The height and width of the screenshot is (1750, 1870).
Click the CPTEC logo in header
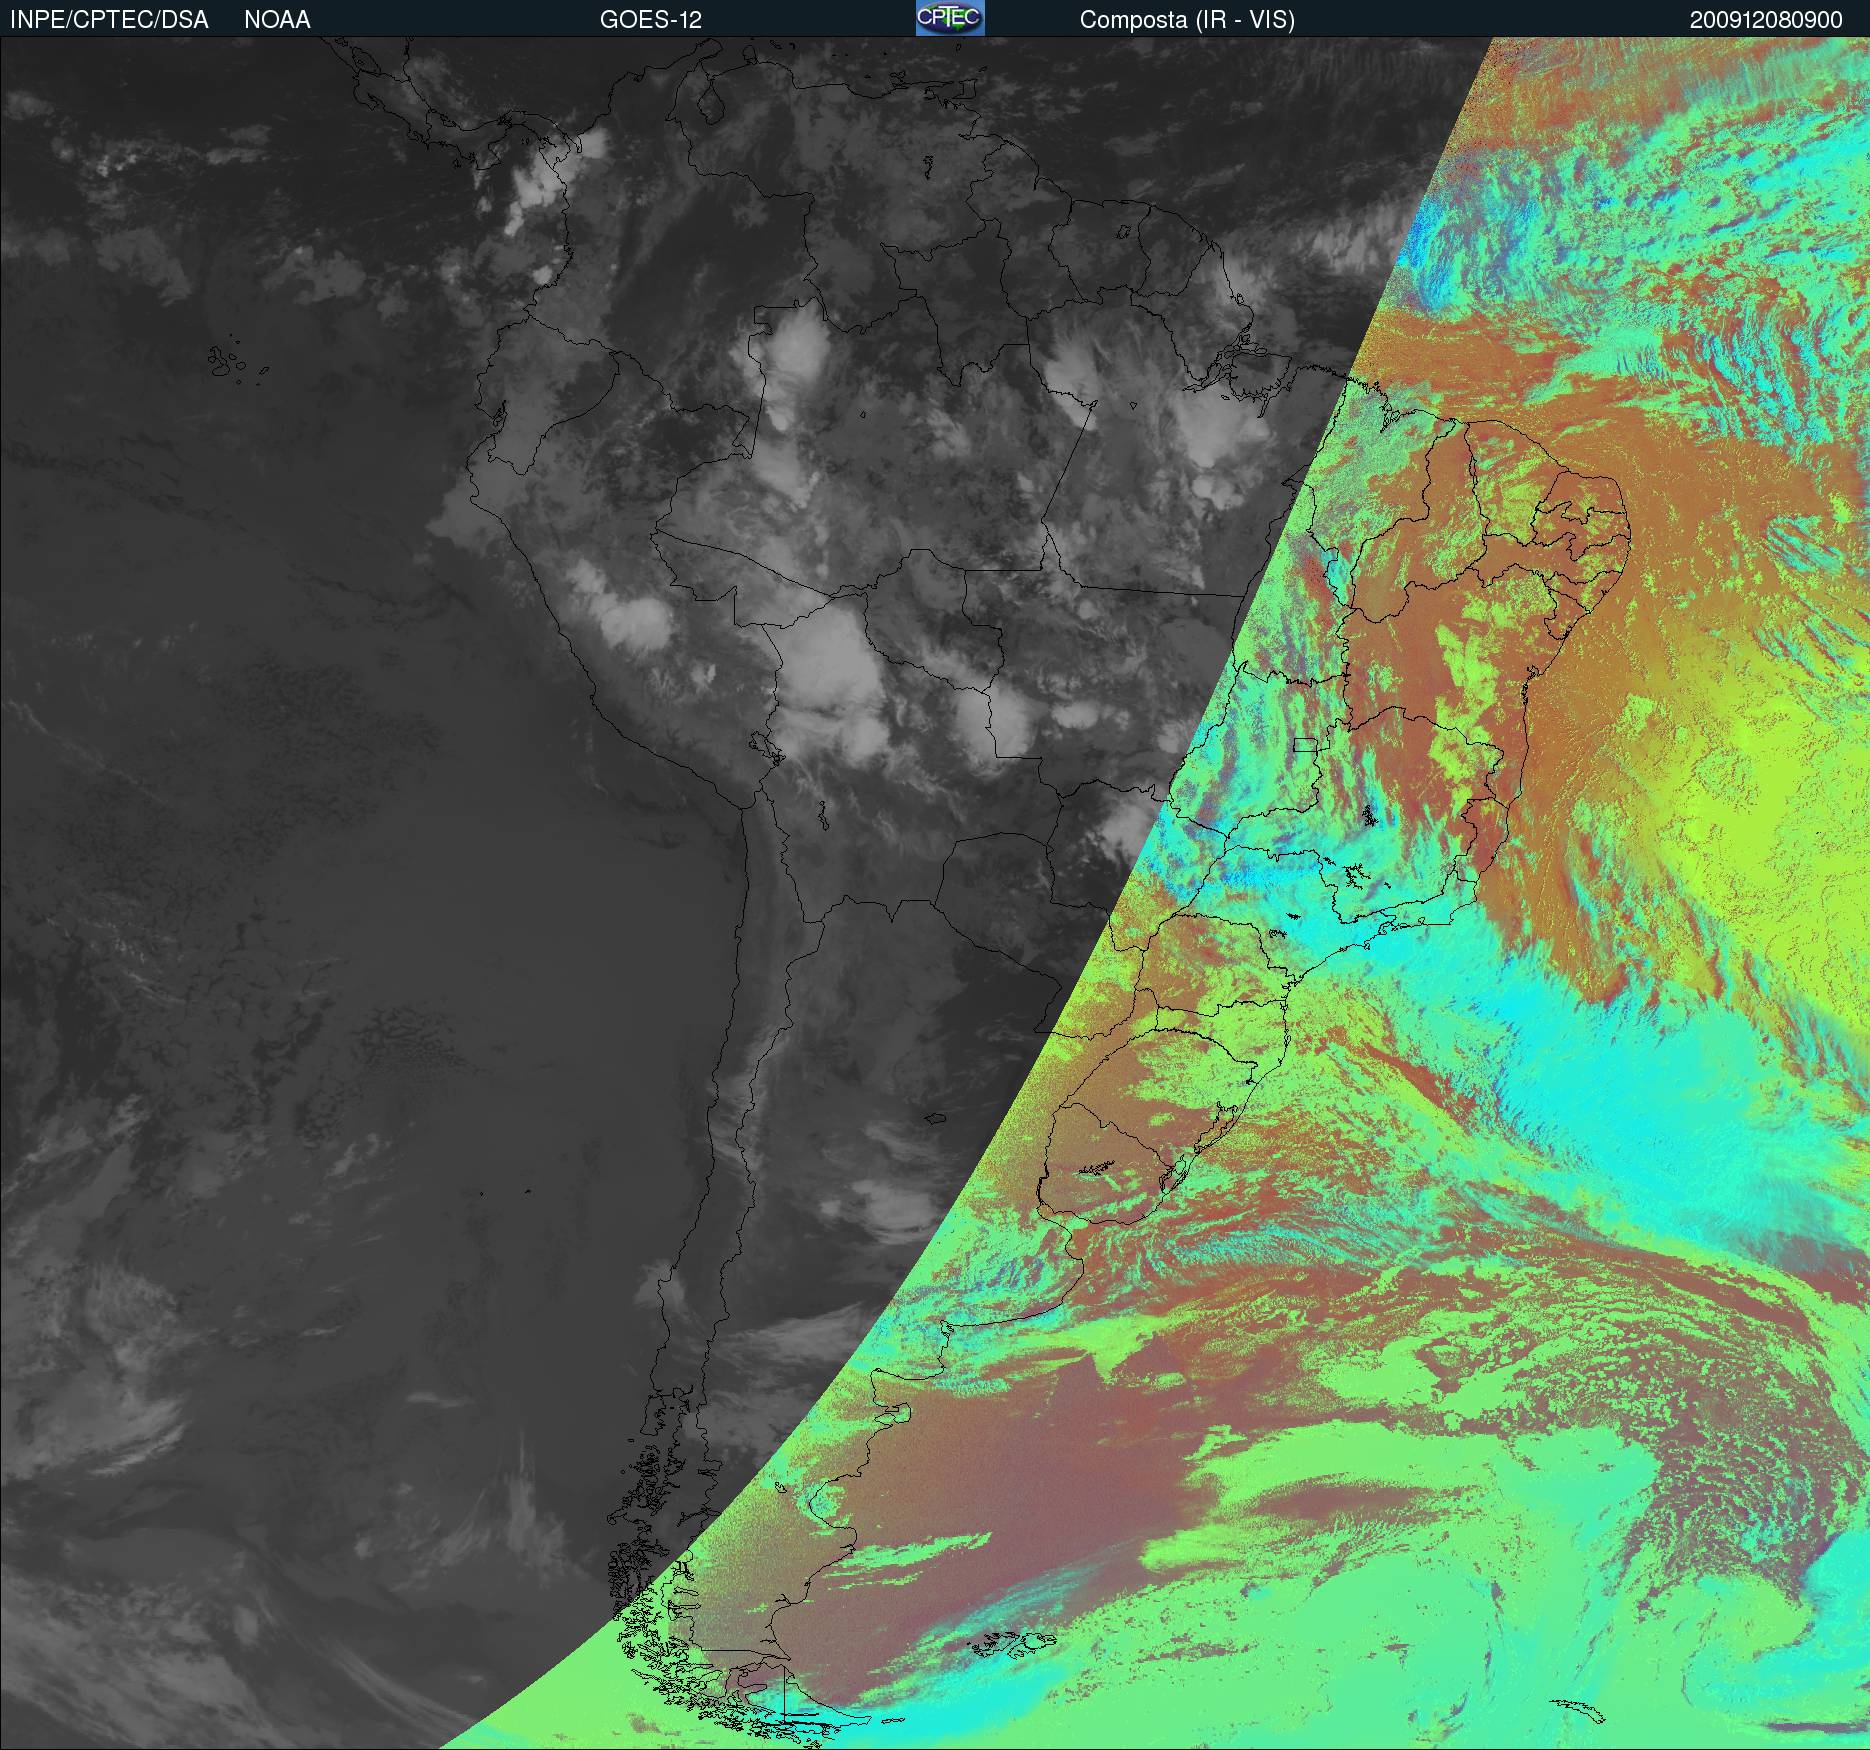950,18
